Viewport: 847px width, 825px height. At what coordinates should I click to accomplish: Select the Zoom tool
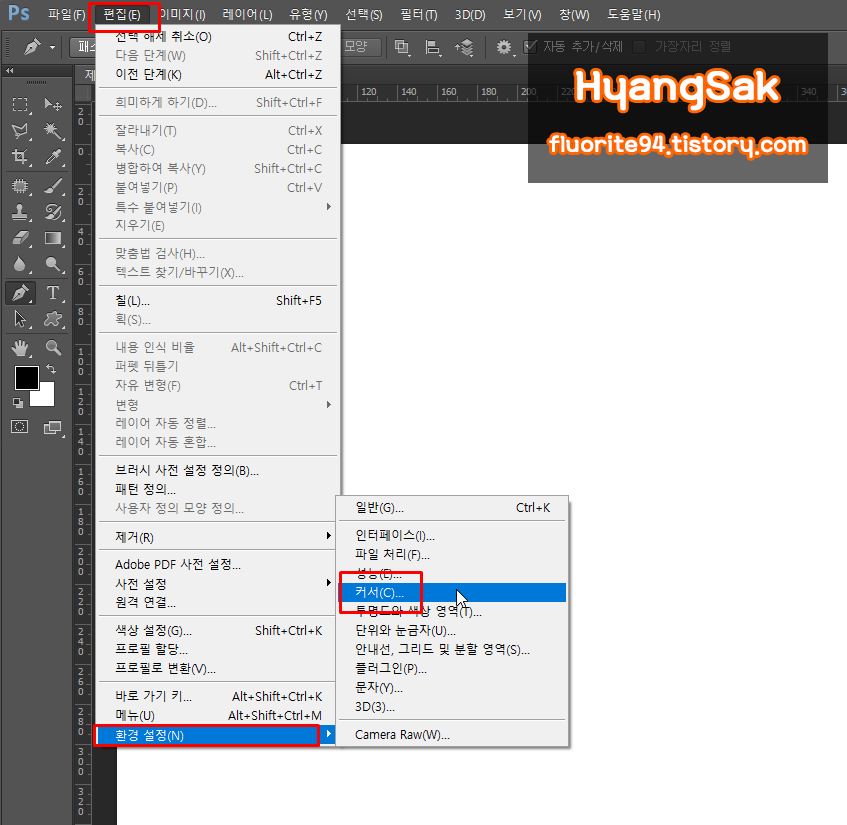(x=52, y=348)
